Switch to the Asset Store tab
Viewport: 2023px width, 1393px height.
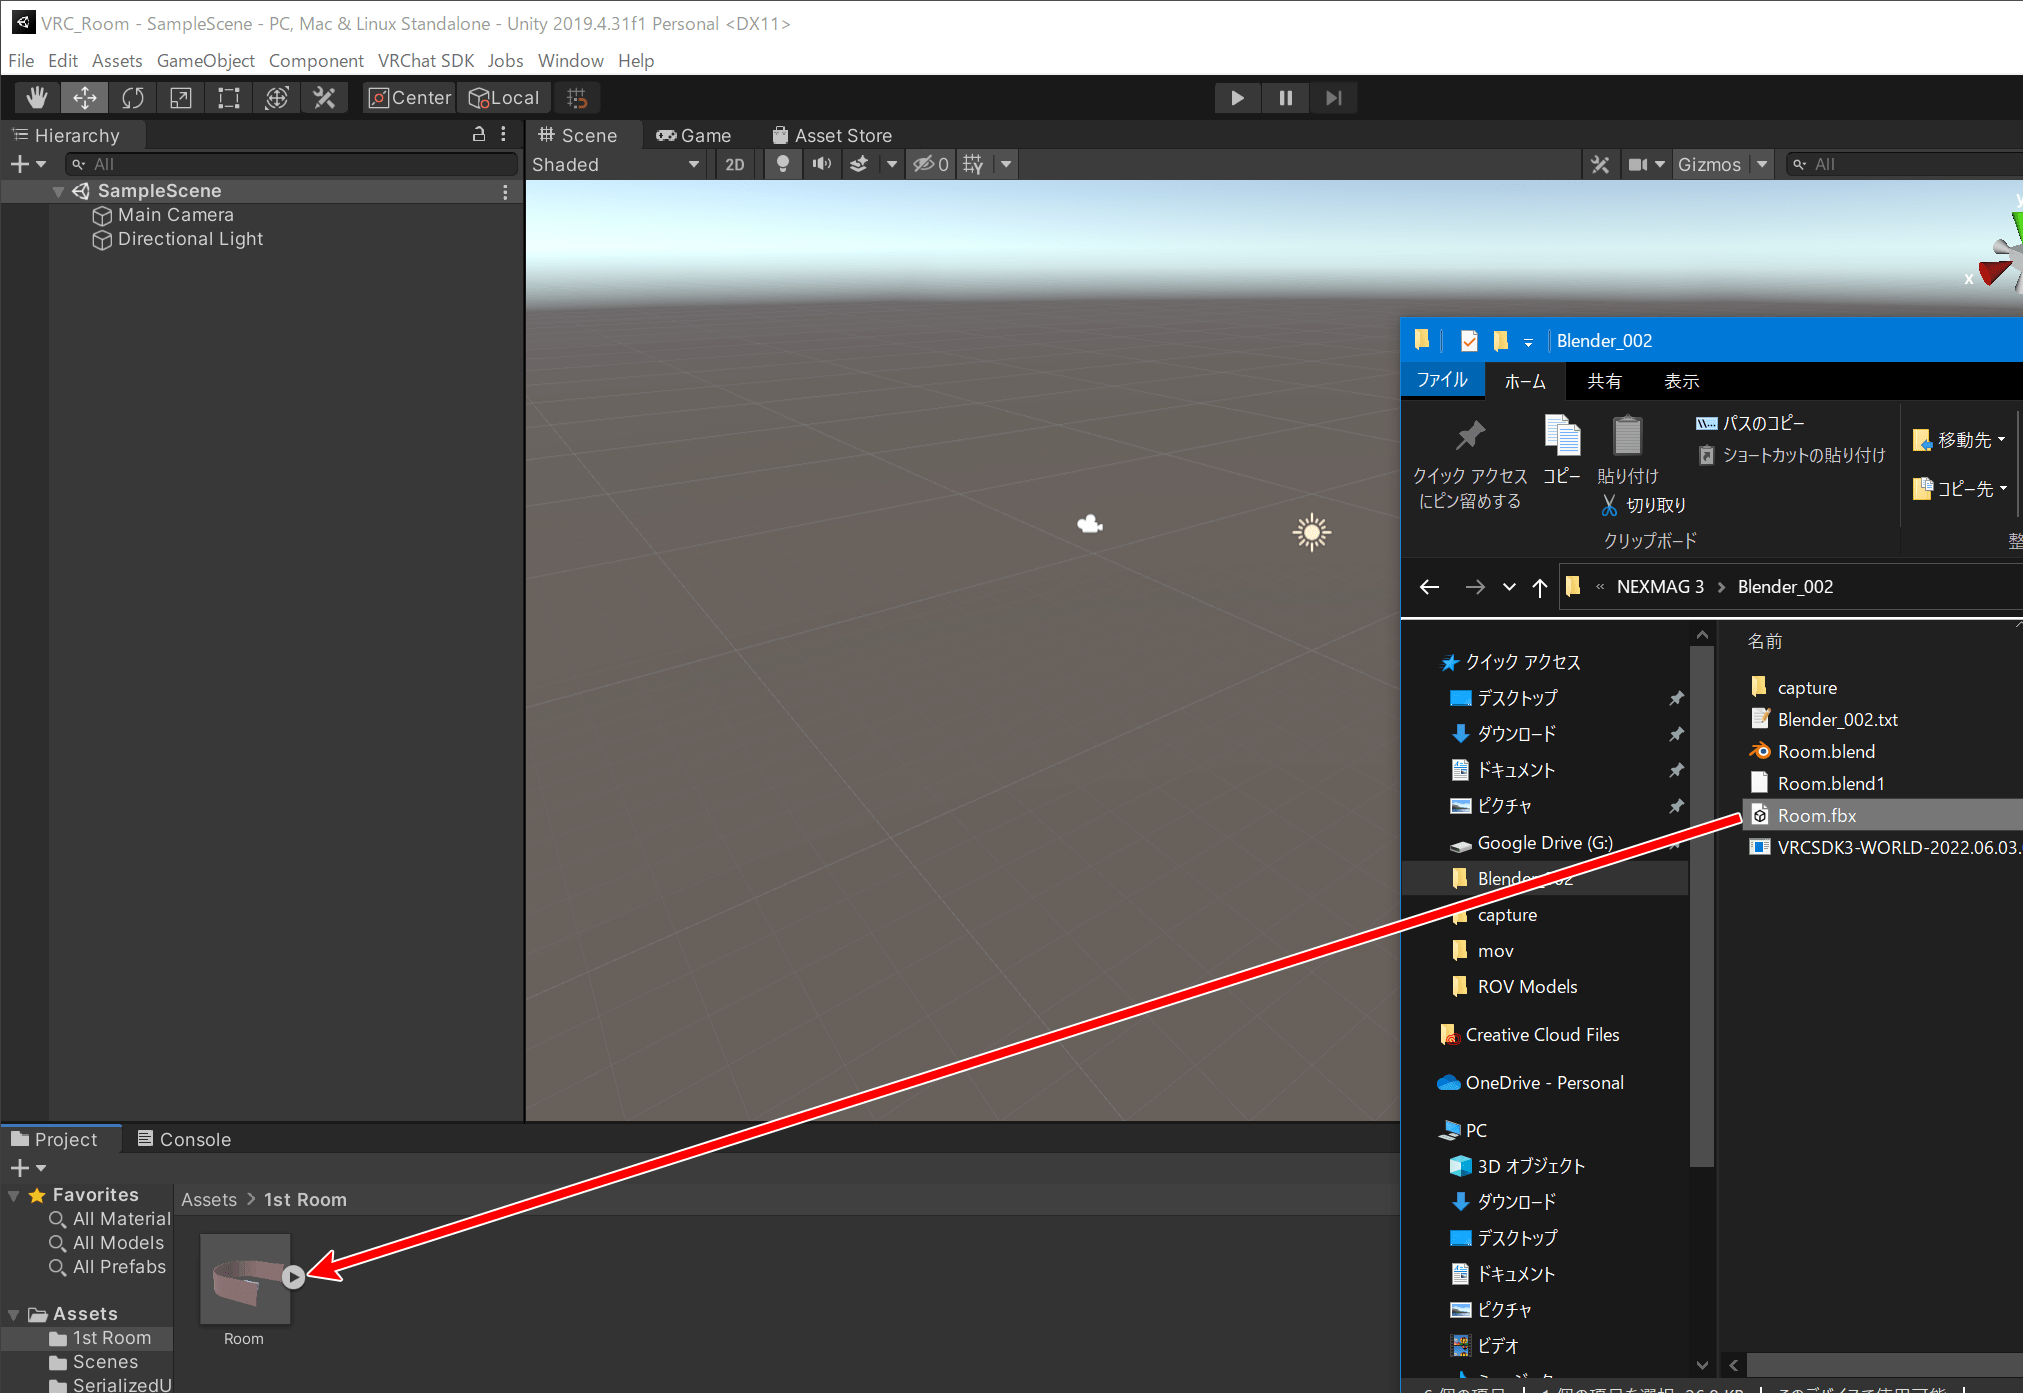(x=832, y=135)
